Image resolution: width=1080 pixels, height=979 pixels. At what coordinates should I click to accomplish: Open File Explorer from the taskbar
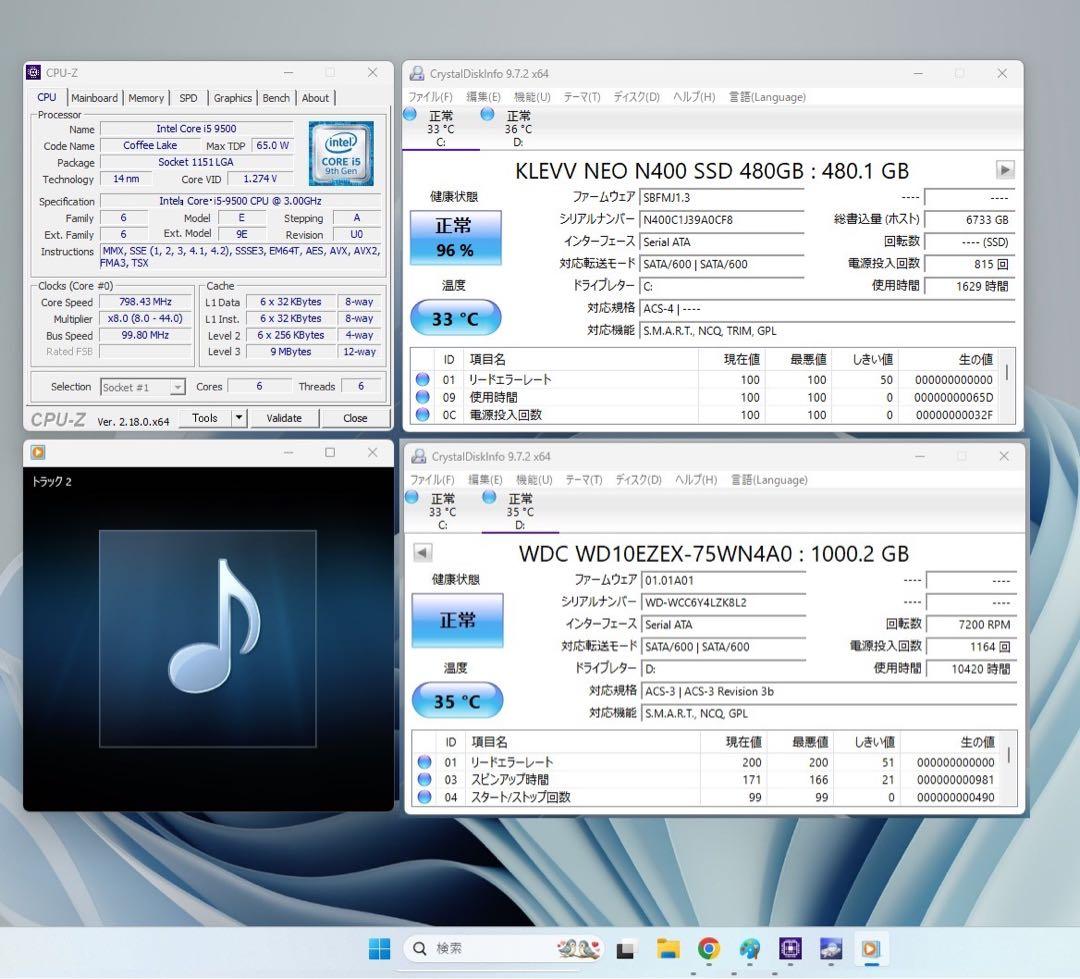pyautogui.click(x=667, y=949)
